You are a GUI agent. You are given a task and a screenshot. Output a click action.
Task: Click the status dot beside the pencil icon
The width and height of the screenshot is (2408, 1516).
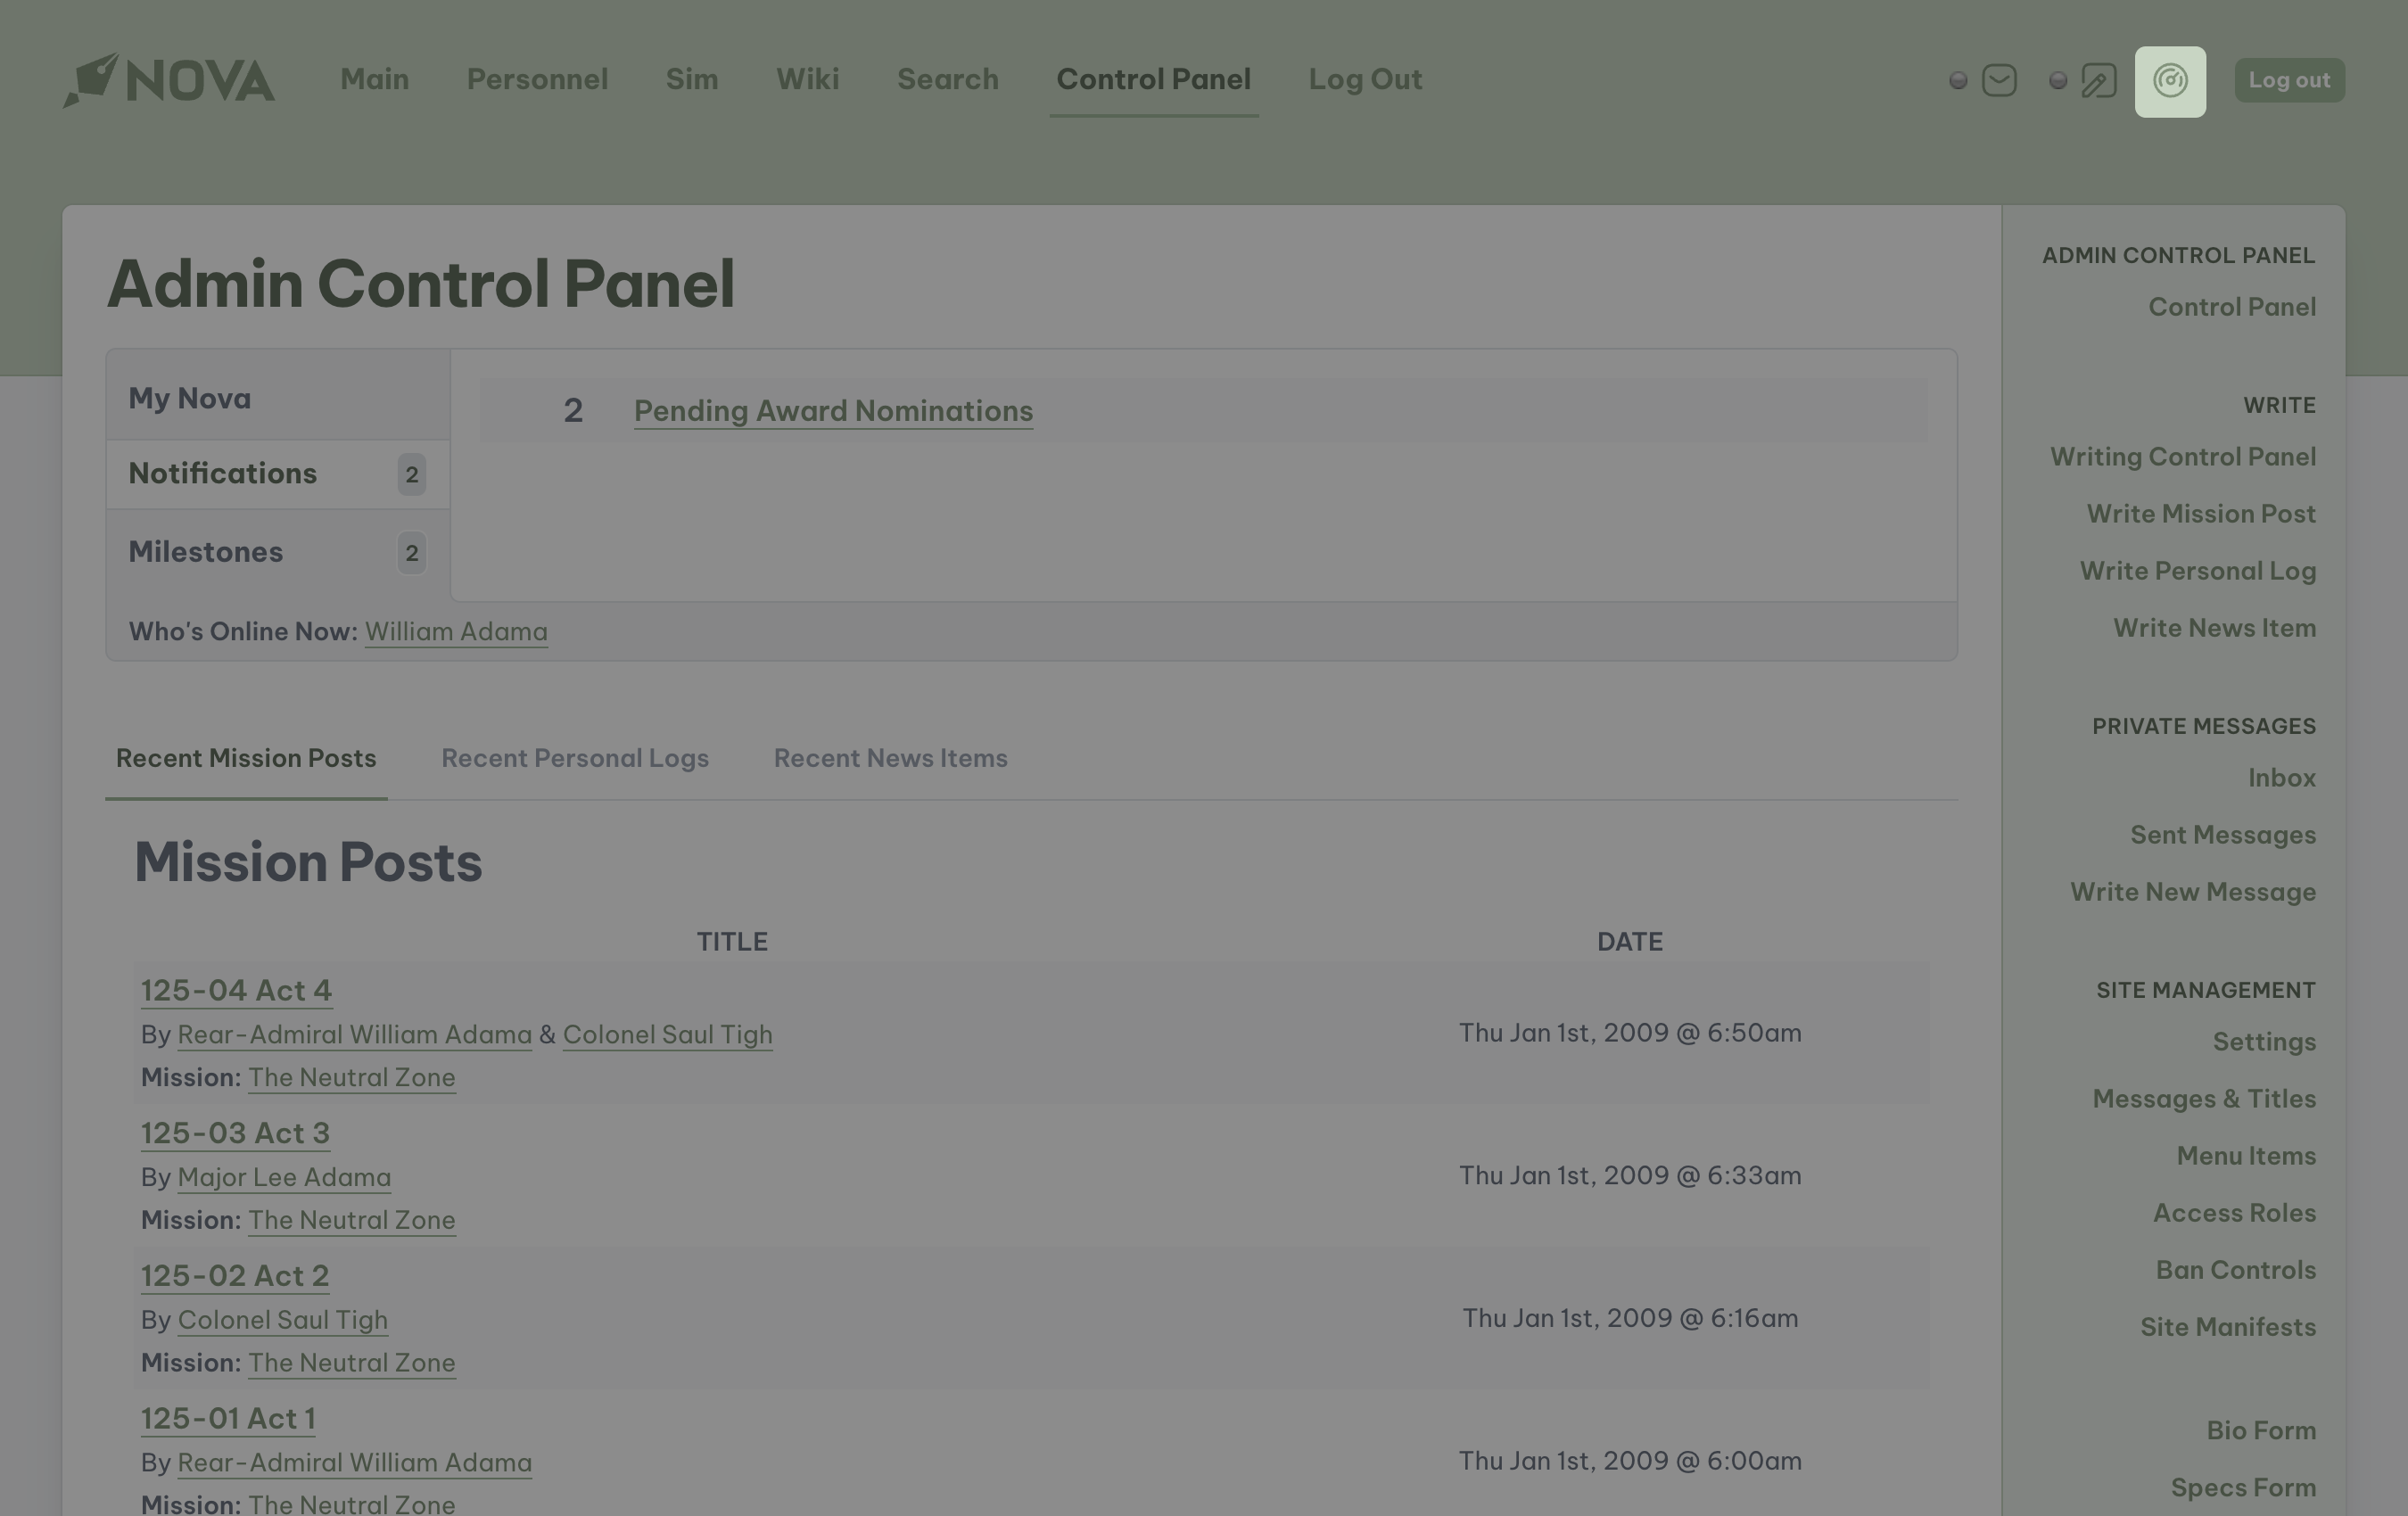[x=2057, y=80]
